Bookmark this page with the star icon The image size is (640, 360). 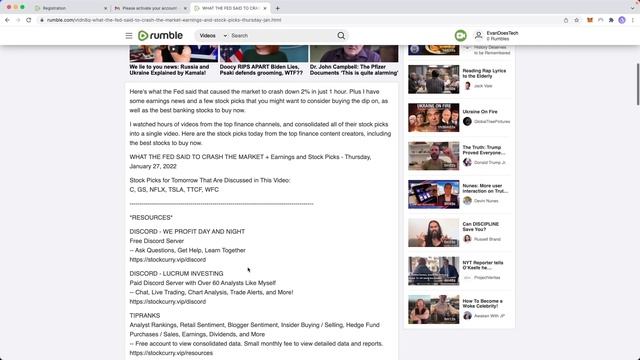coord(576,20)
